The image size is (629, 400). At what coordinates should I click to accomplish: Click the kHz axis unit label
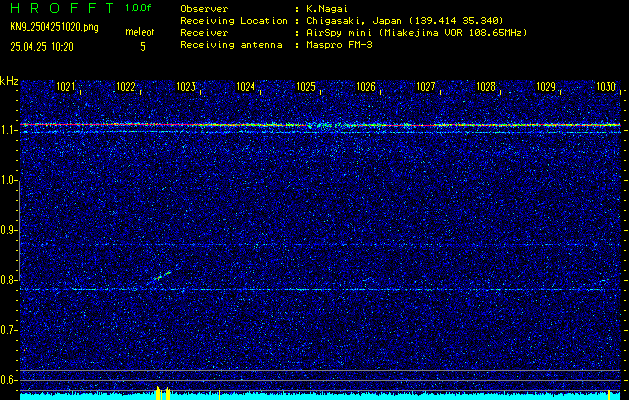click(x=9, y=81)
